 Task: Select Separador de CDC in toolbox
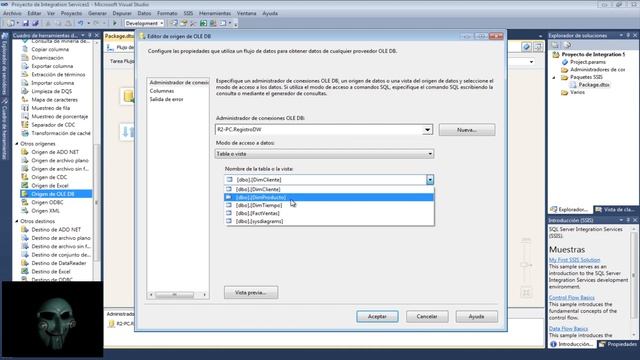click(x=53, y=125)
